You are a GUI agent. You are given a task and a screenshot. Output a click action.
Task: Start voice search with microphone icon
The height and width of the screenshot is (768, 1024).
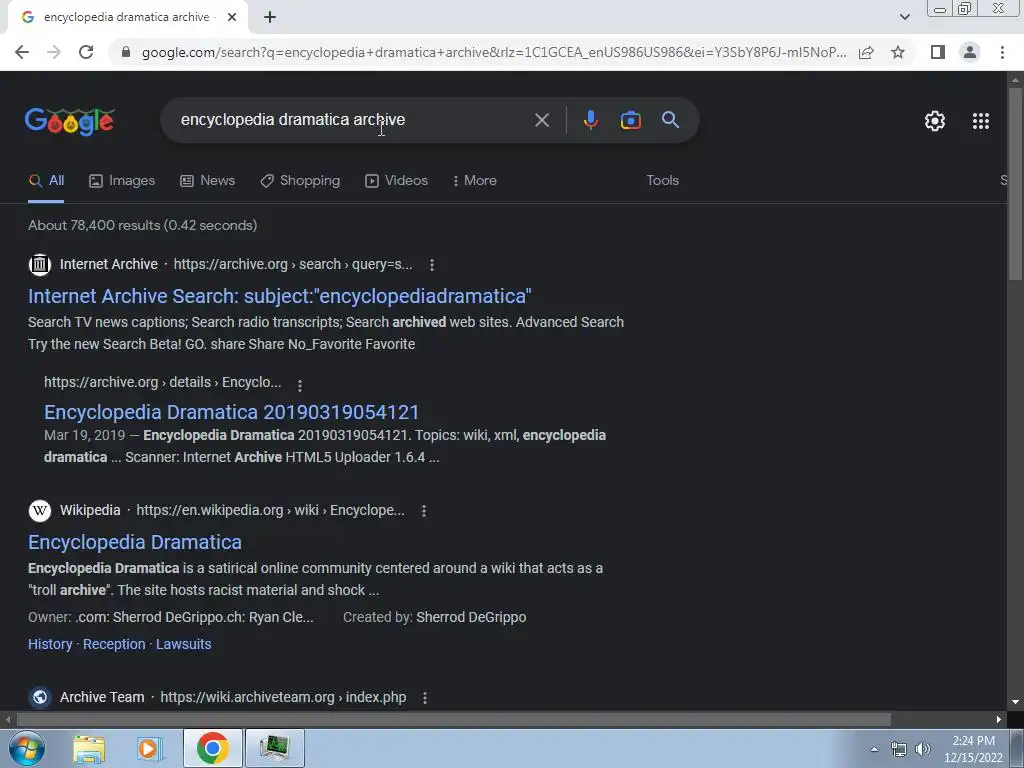pyautogui.click(x=591, y=120)
